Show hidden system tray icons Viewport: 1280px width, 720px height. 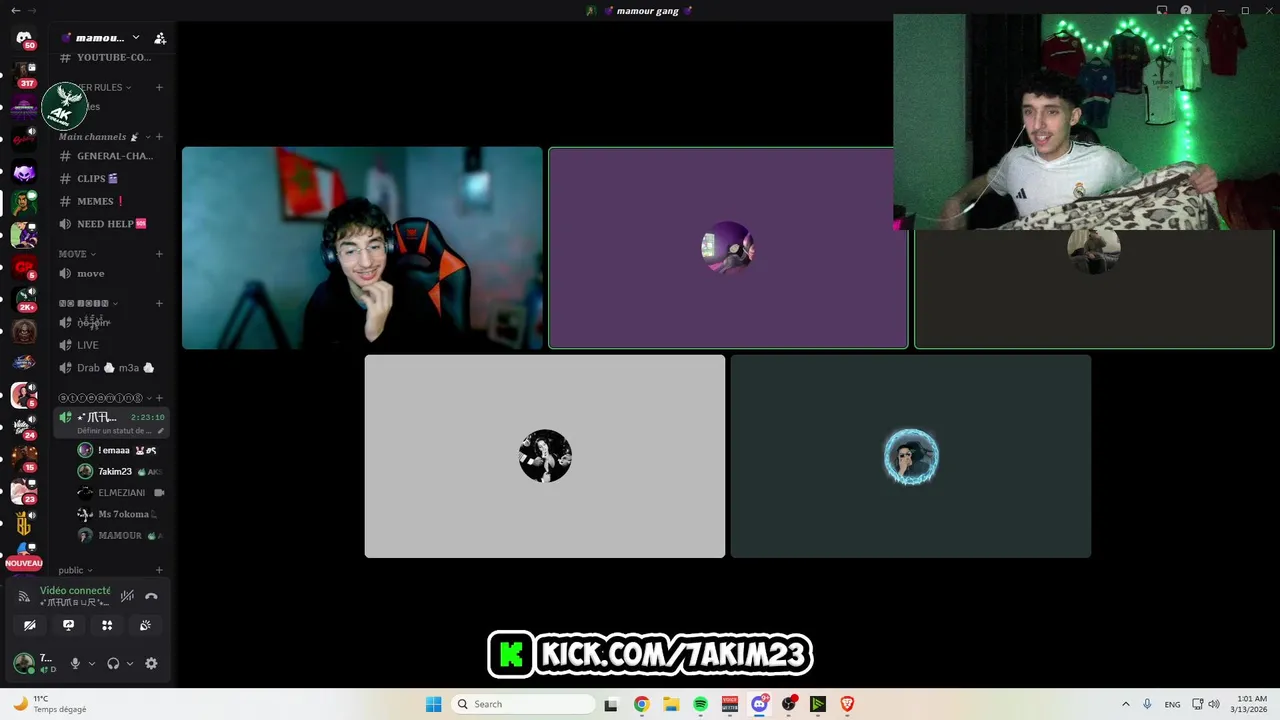coord(1125,704)
